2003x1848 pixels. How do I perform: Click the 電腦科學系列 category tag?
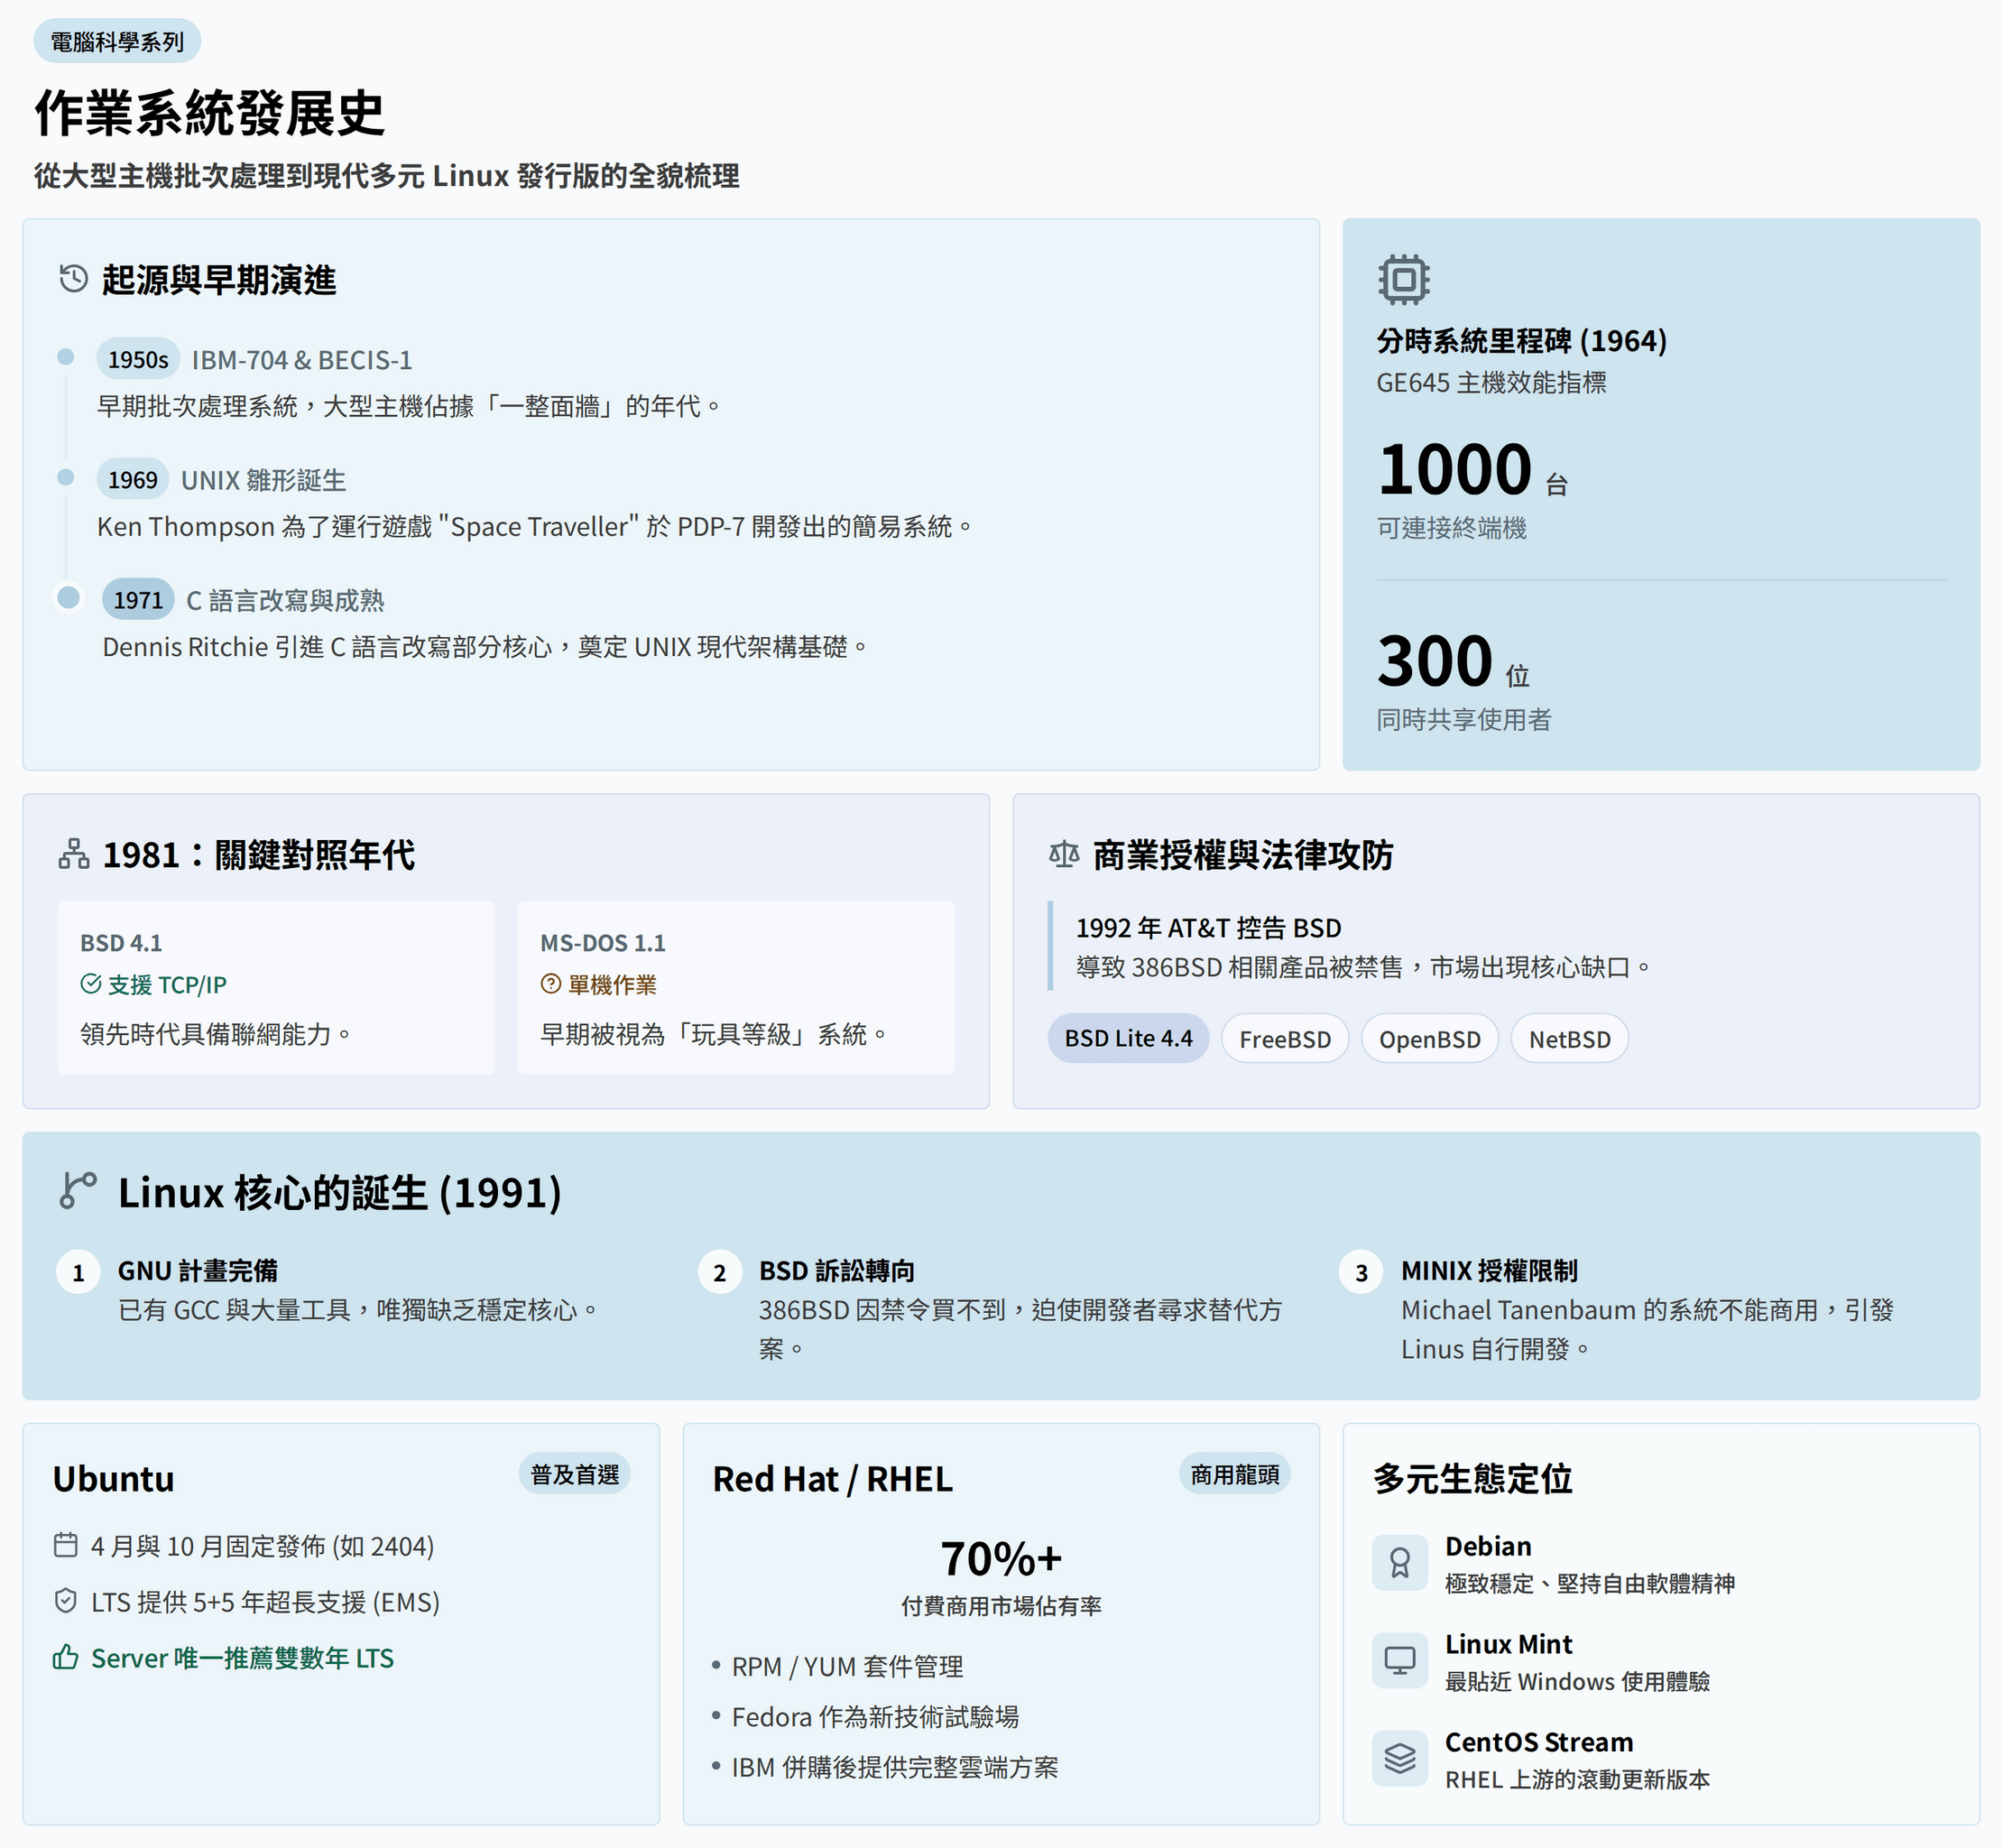[117, 41]
